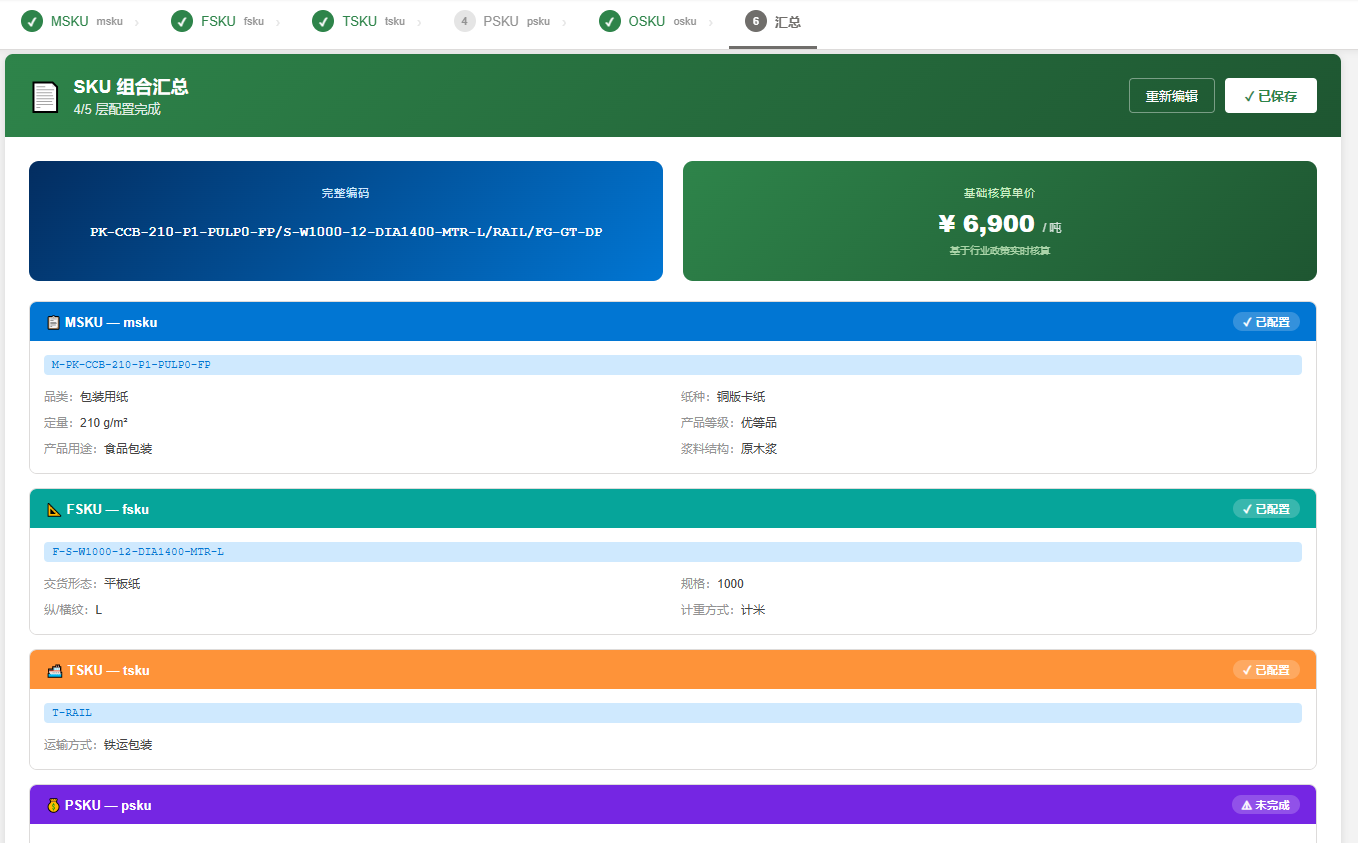Viewport: 1358px width, 843px height.
Task: Switch to the 汇总 summary tab
Action: (773, 21)
